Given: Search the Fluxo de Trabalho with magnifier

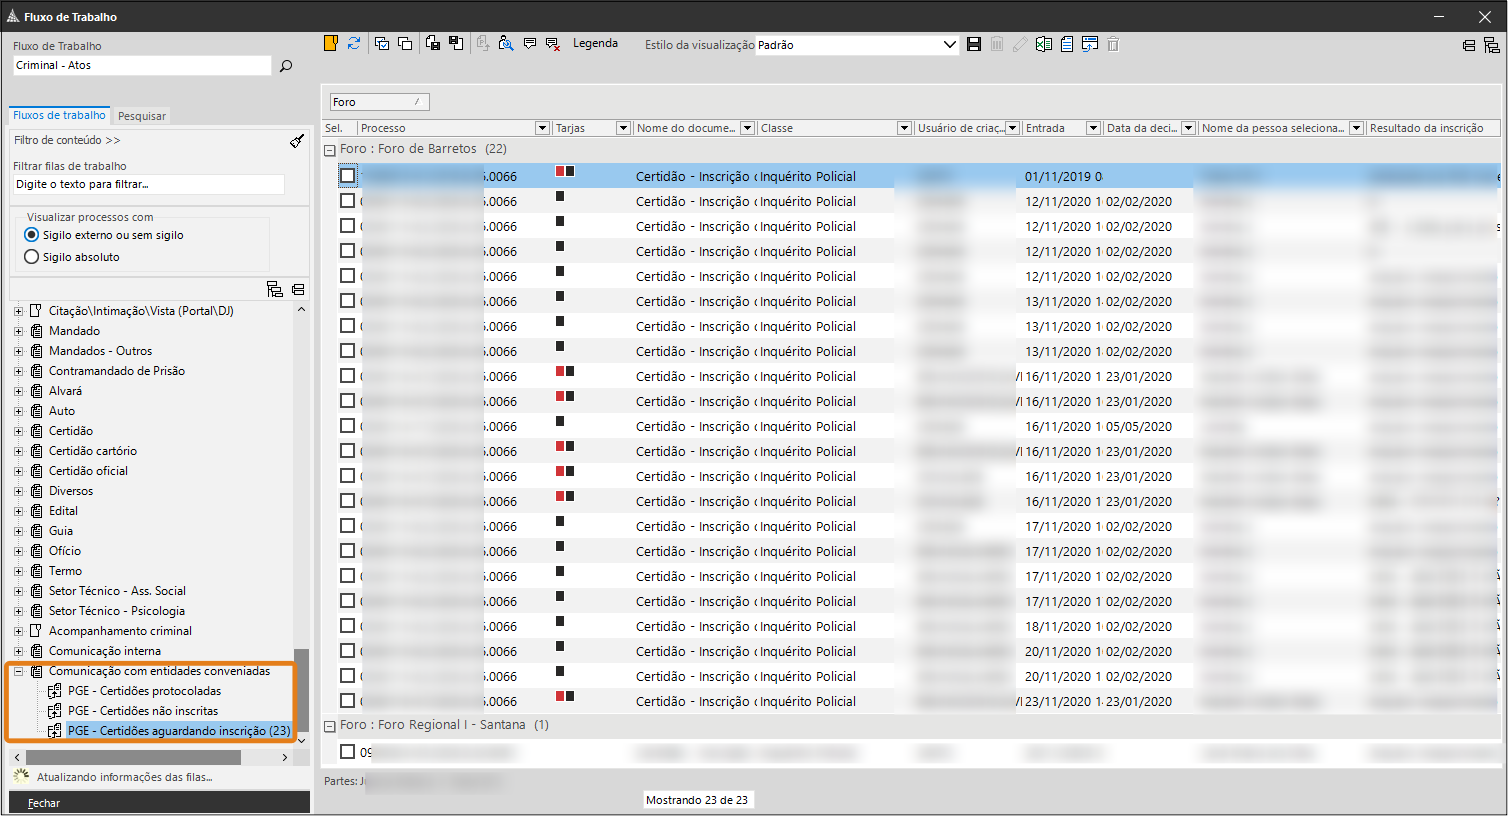Looking at the screenshot, I should pyautogui.click(x=286, y=66).
